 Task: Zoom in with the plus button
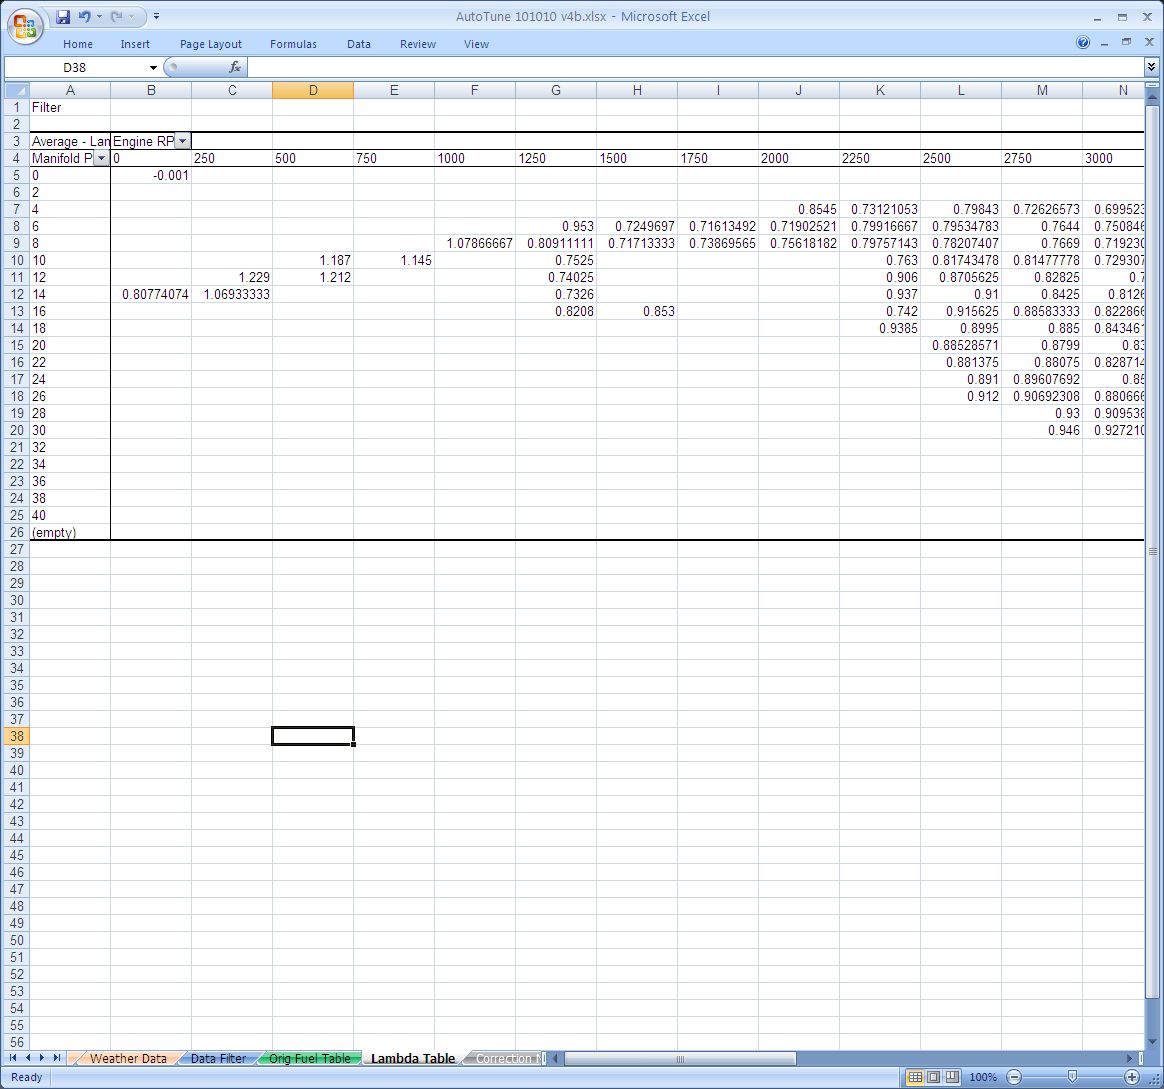click(x=1132, y=1077)
